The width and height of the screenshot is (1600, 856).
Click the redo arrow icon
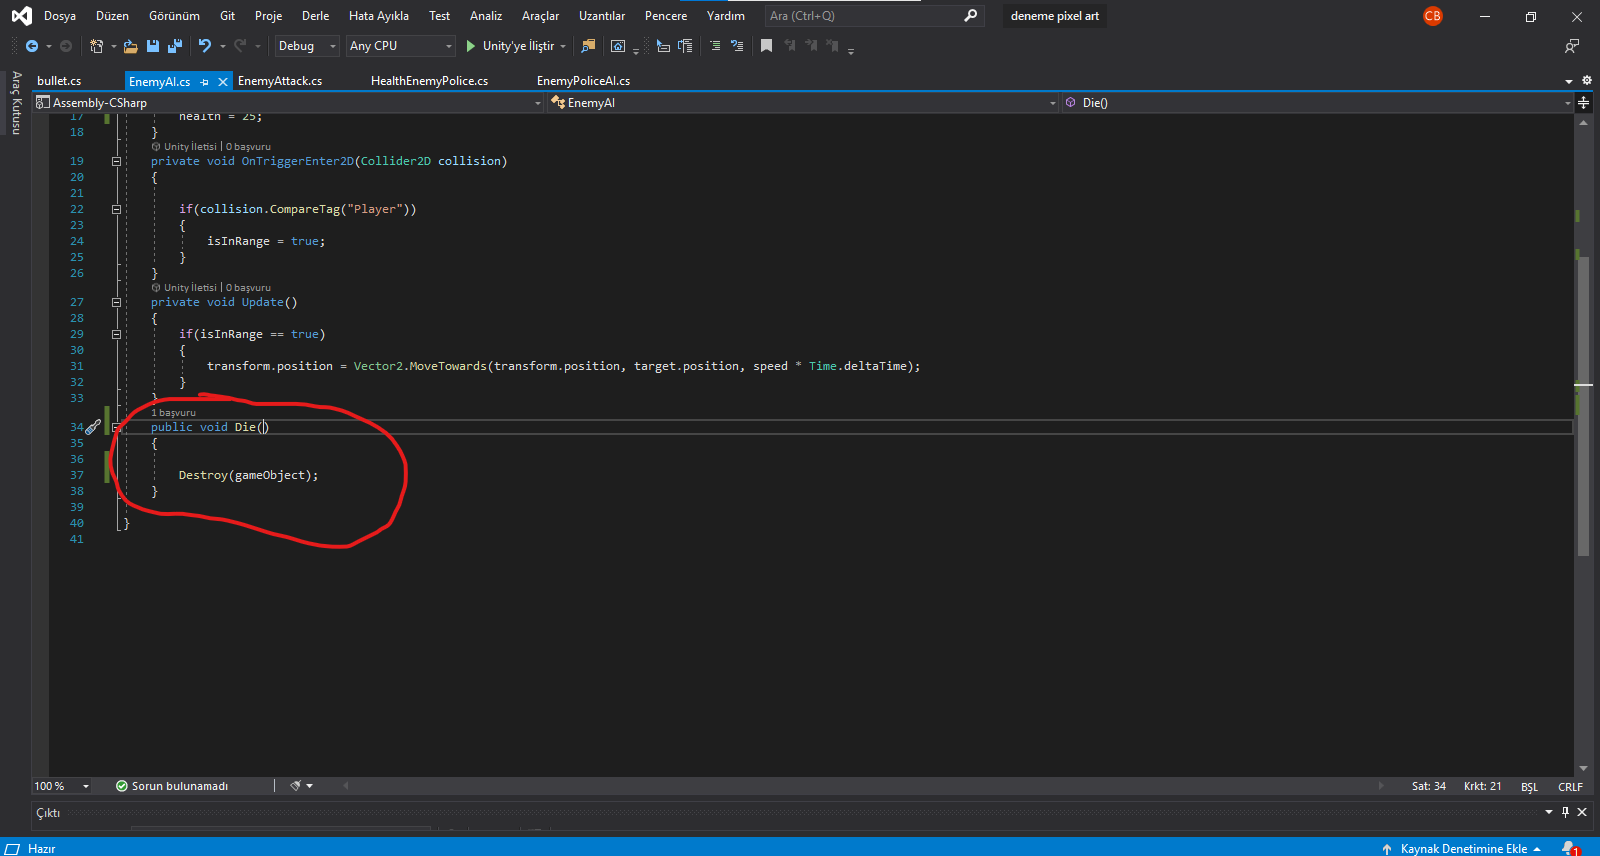tap(240, 46)
